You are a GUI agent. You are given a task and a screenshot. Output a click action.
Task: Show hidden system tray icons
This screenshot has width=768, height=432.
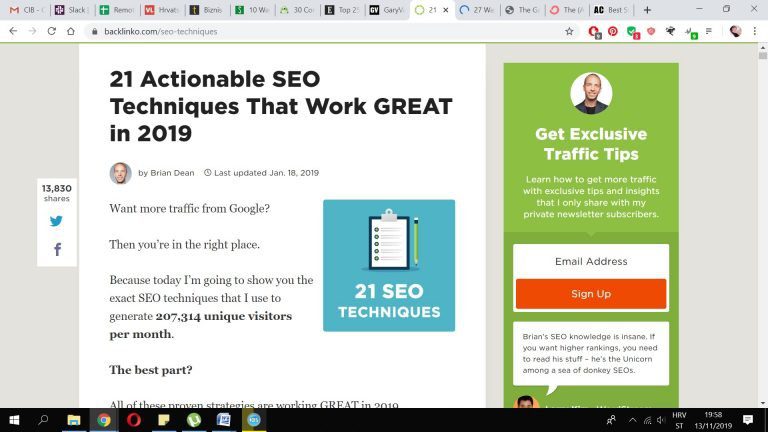pyautogui.click(x=632, y=420)
